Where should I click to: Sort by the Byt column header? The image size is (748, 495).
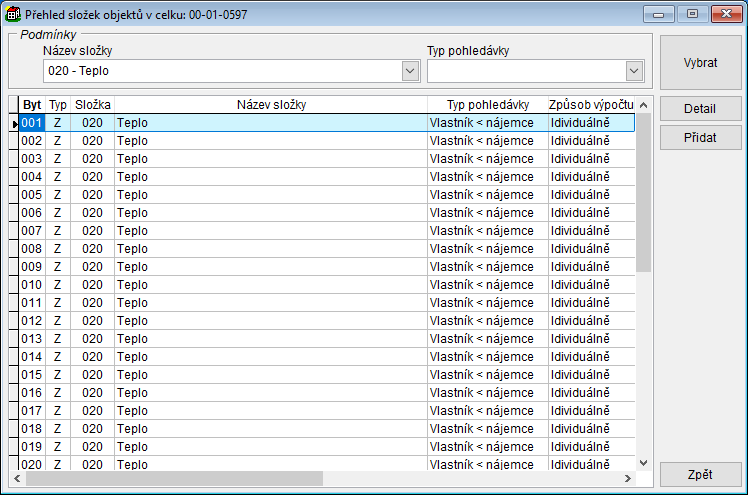32,105
